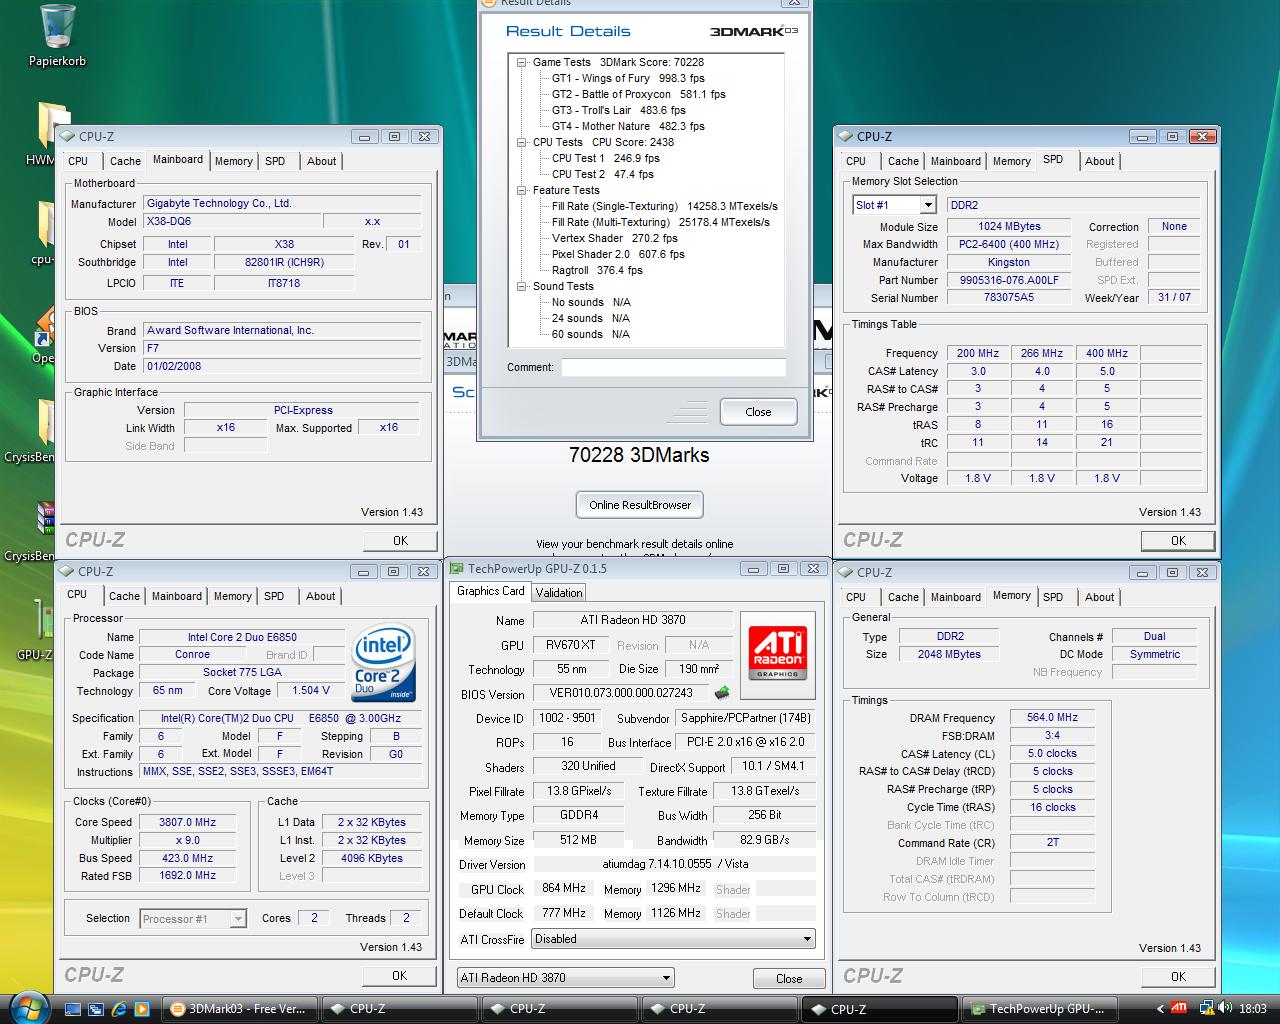Open the Slot #1 memory slot dropdown
1280x1024 pixels.
click(x=927, y=205)
